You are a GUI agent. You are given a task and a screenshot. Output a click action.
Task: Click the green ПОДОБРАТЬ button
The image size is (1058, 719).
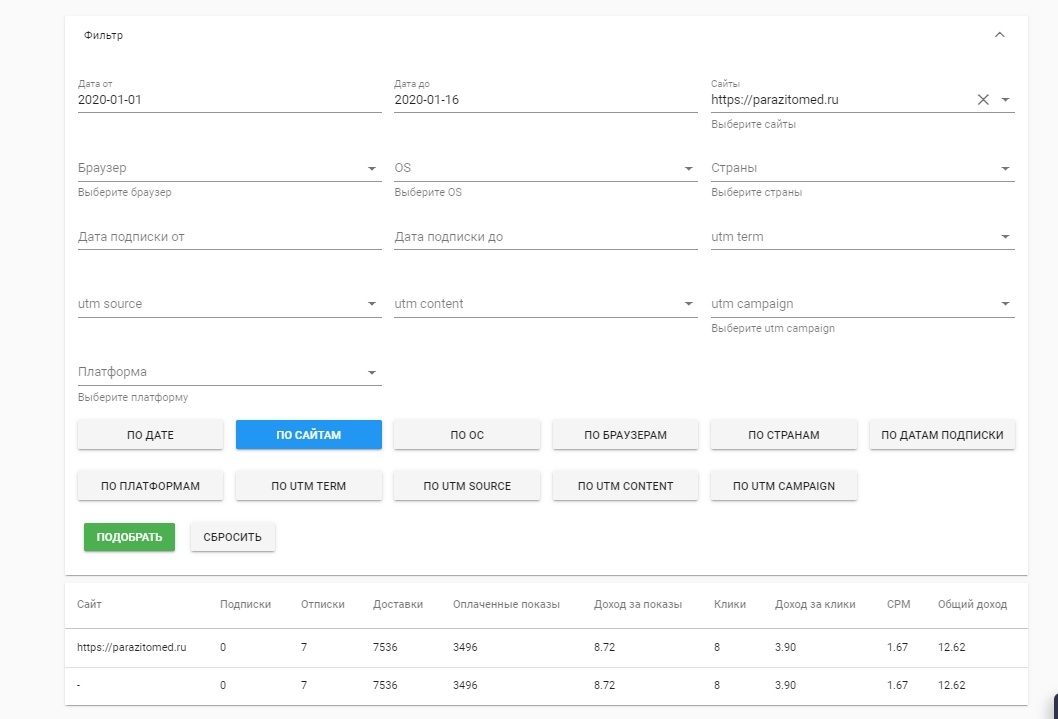click(129, 537)
